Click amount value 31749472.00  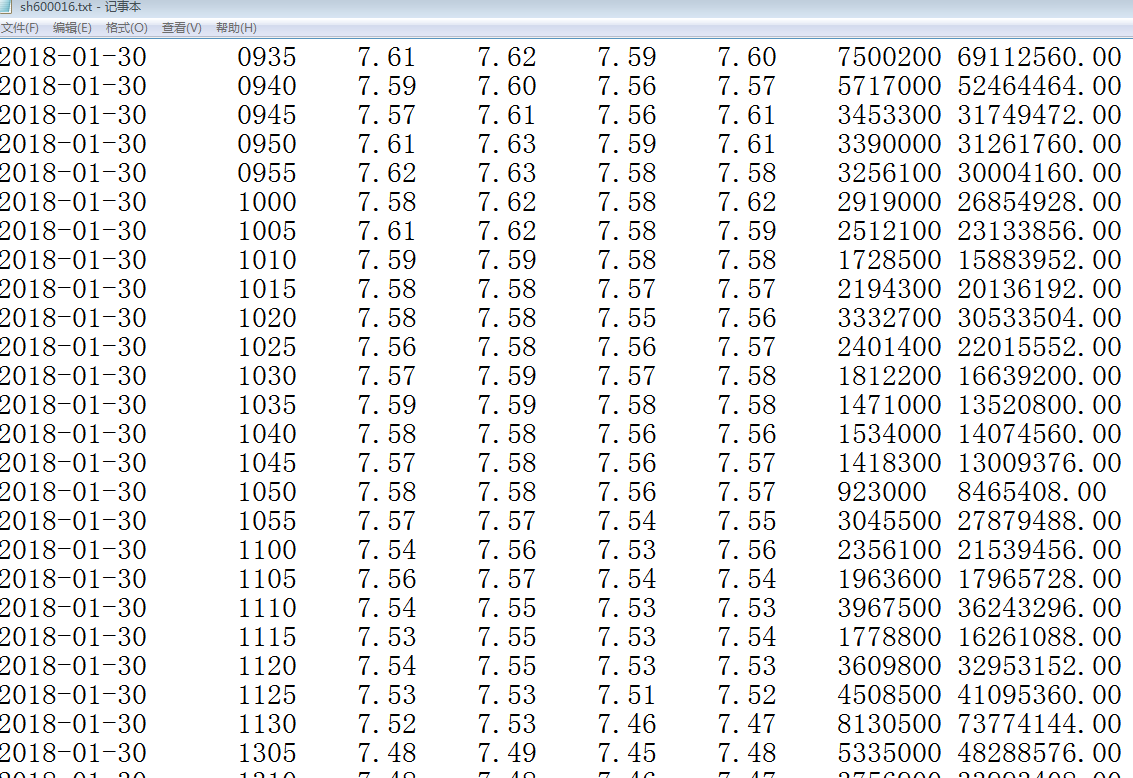coord(1040,115)
